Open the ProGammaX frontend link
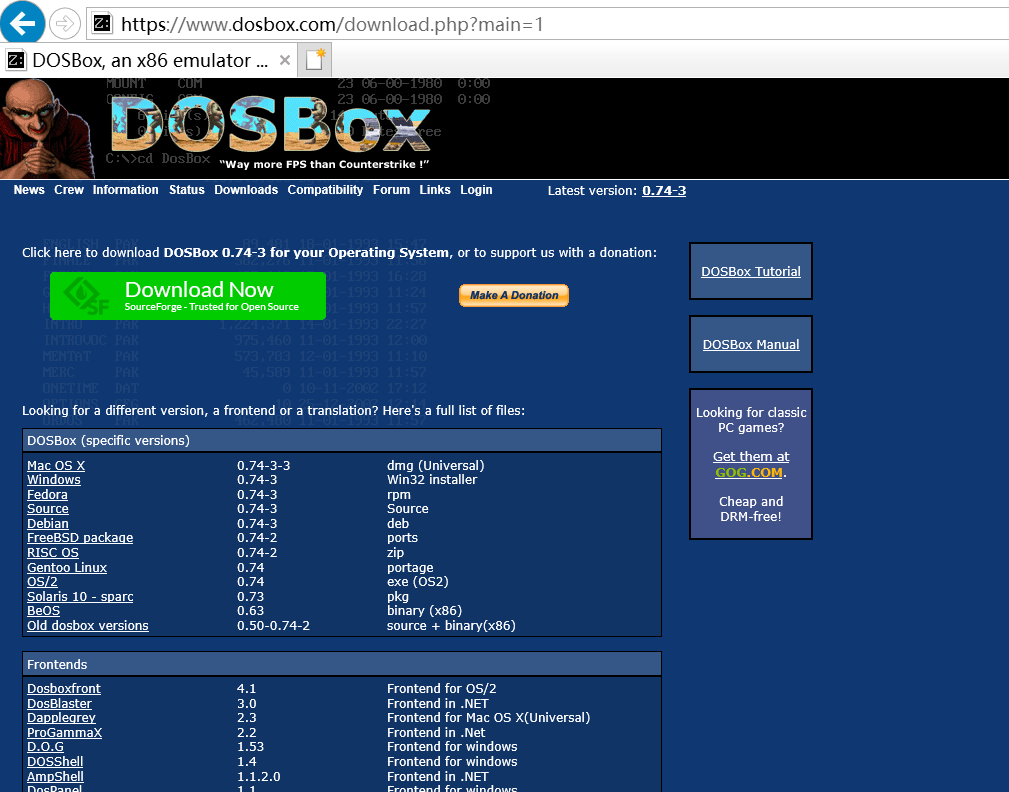The width and height of the screenshot is (1009, 792). point(64,732)
